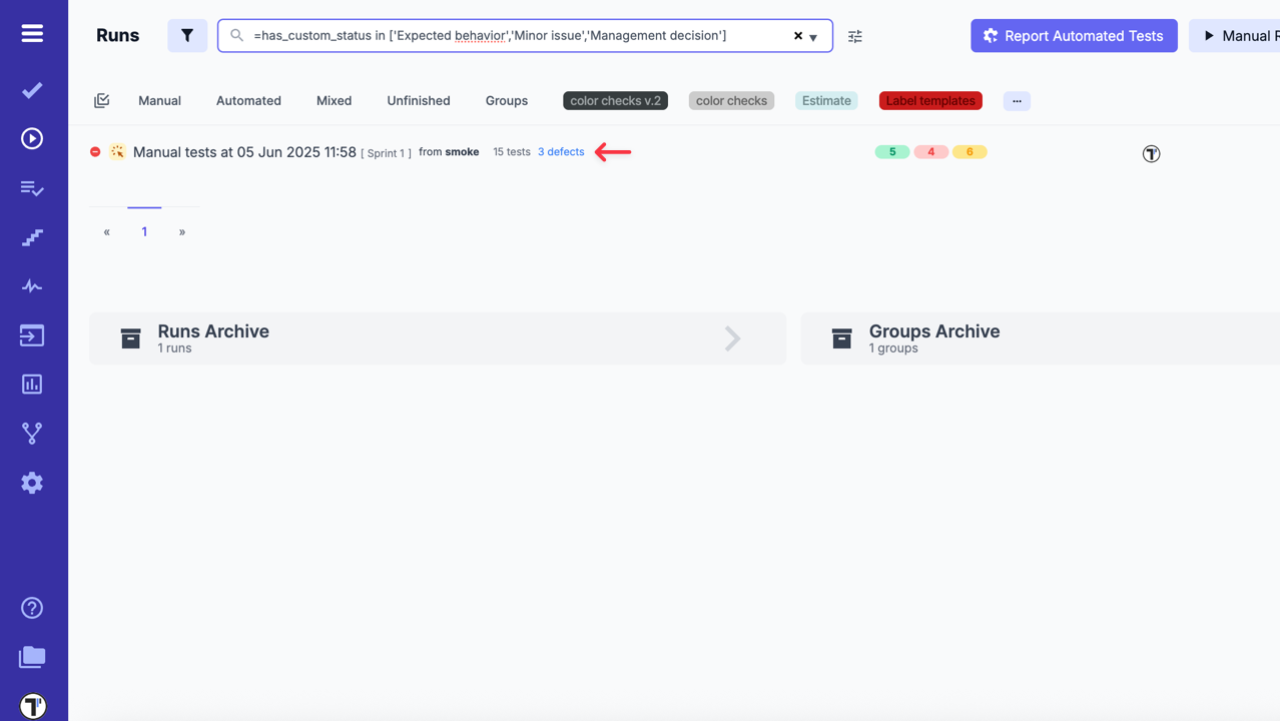Toggle the bulk-select checkbox icon near tabs
This screenshot has height=721, width=1280.
click(x=101, y=100)
